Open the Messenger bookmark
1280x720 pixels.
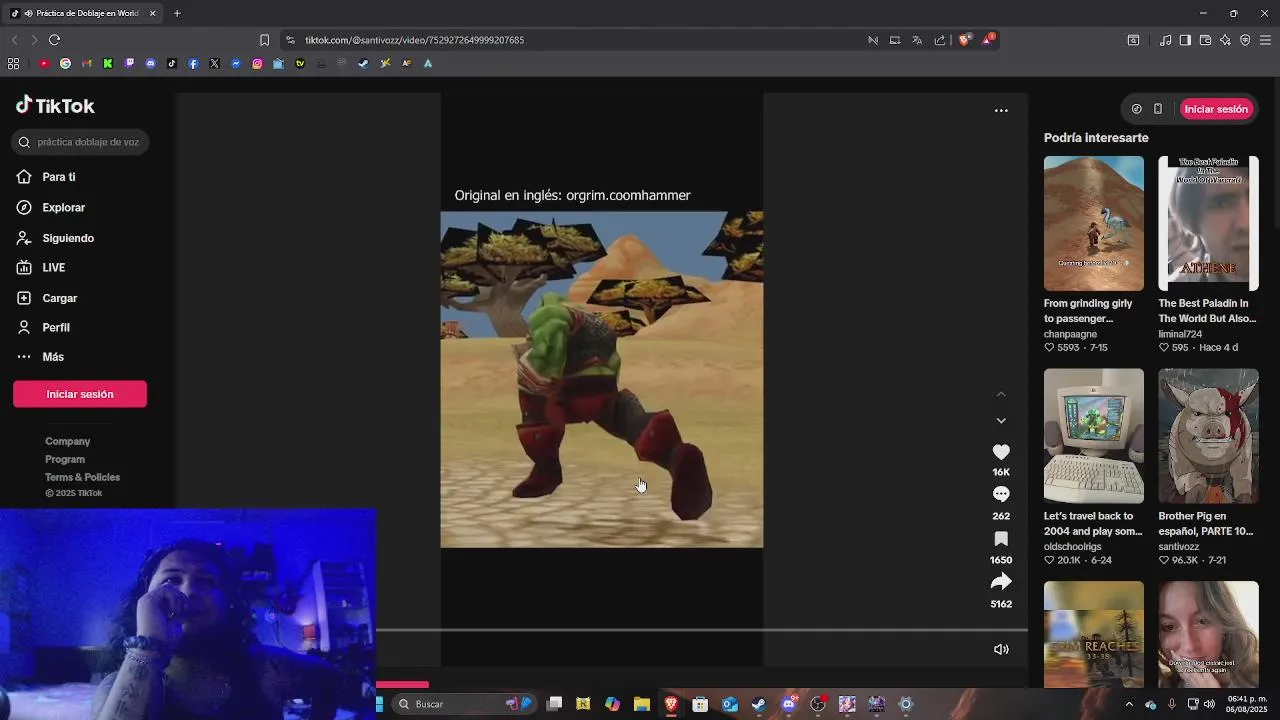pyautogui.click(x=236, y=63)
